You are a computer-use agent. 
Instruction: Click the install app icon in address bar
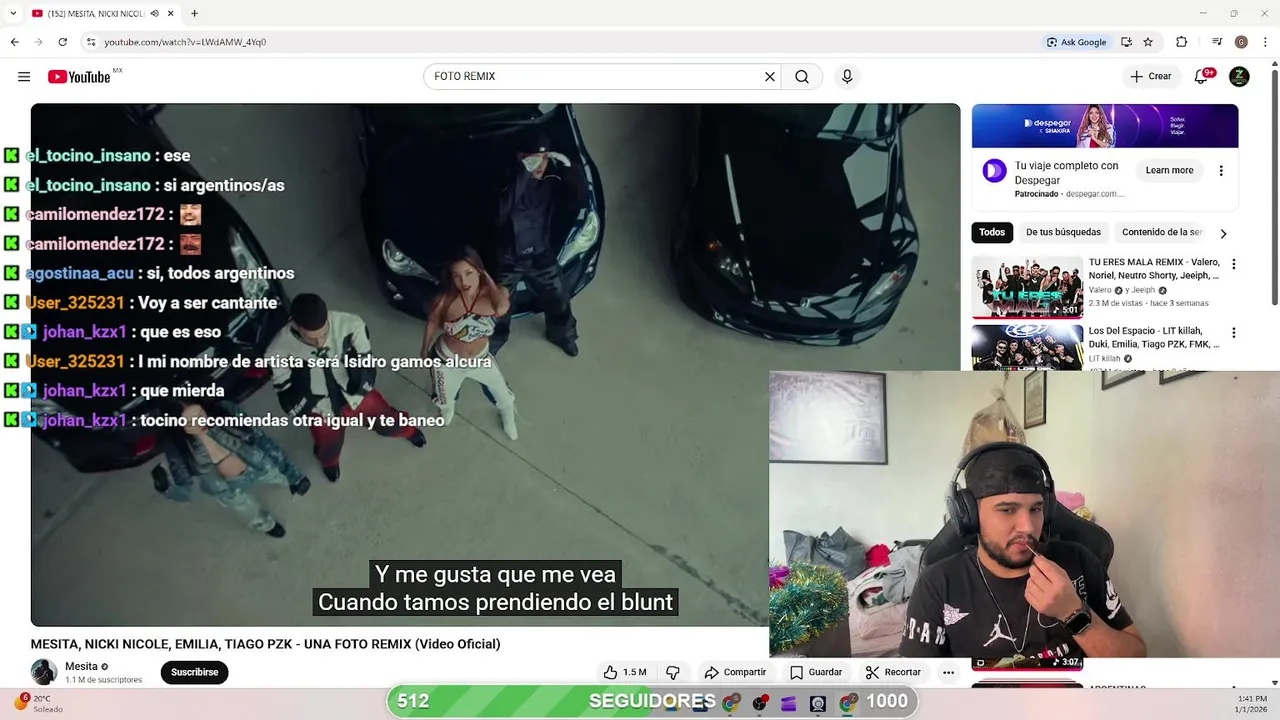[x=1126, y=42]
